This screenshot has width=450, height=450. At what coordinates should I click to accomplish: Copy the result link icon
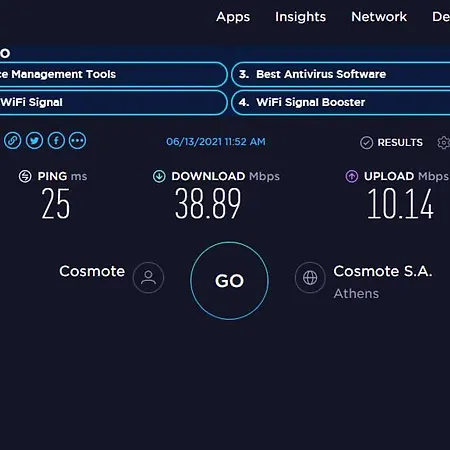13,141
